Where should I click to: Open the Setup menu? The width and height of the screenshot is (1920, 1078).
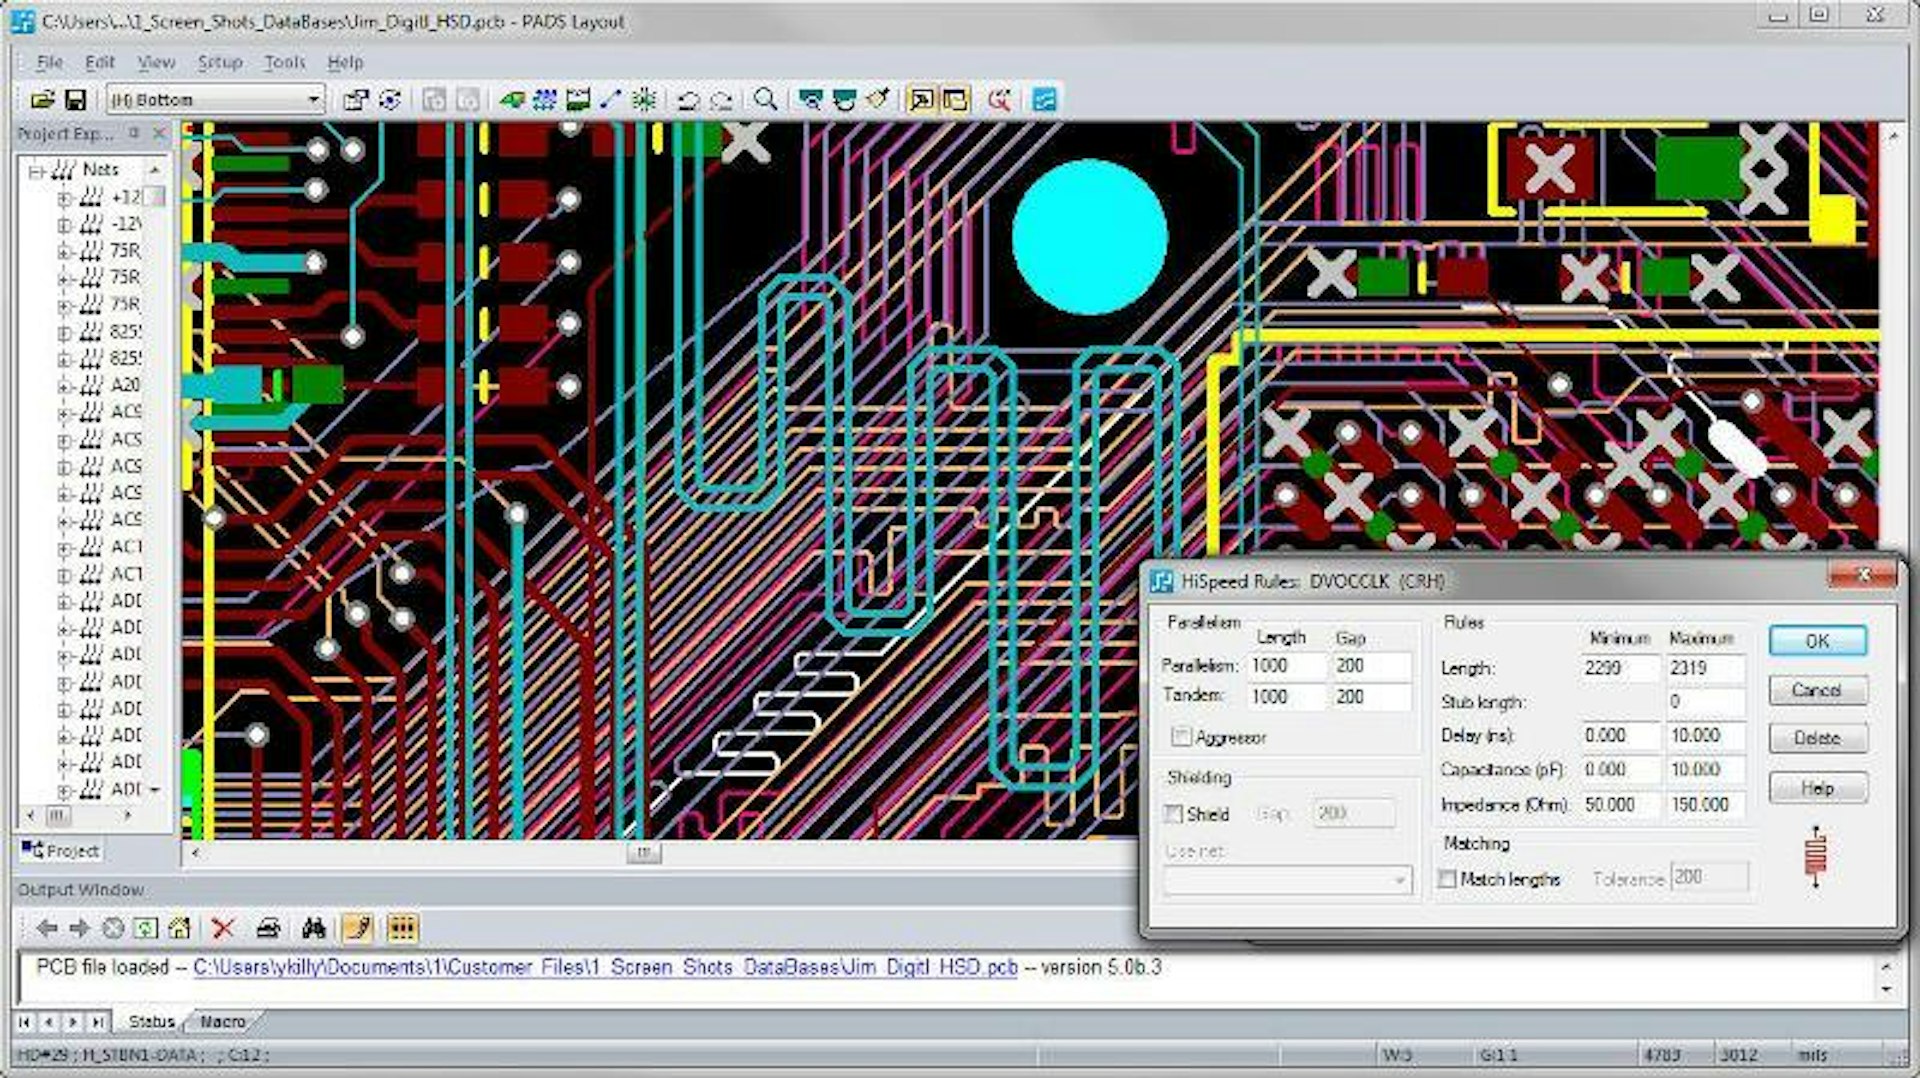(x=219, y=62)
